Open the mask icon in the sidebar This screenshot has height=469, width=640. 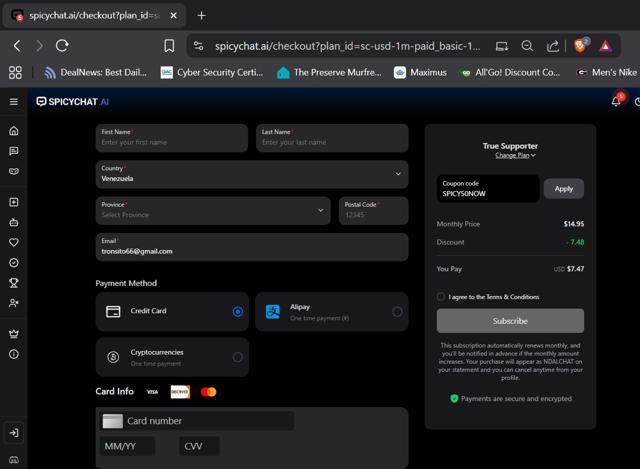coord(14,171)
